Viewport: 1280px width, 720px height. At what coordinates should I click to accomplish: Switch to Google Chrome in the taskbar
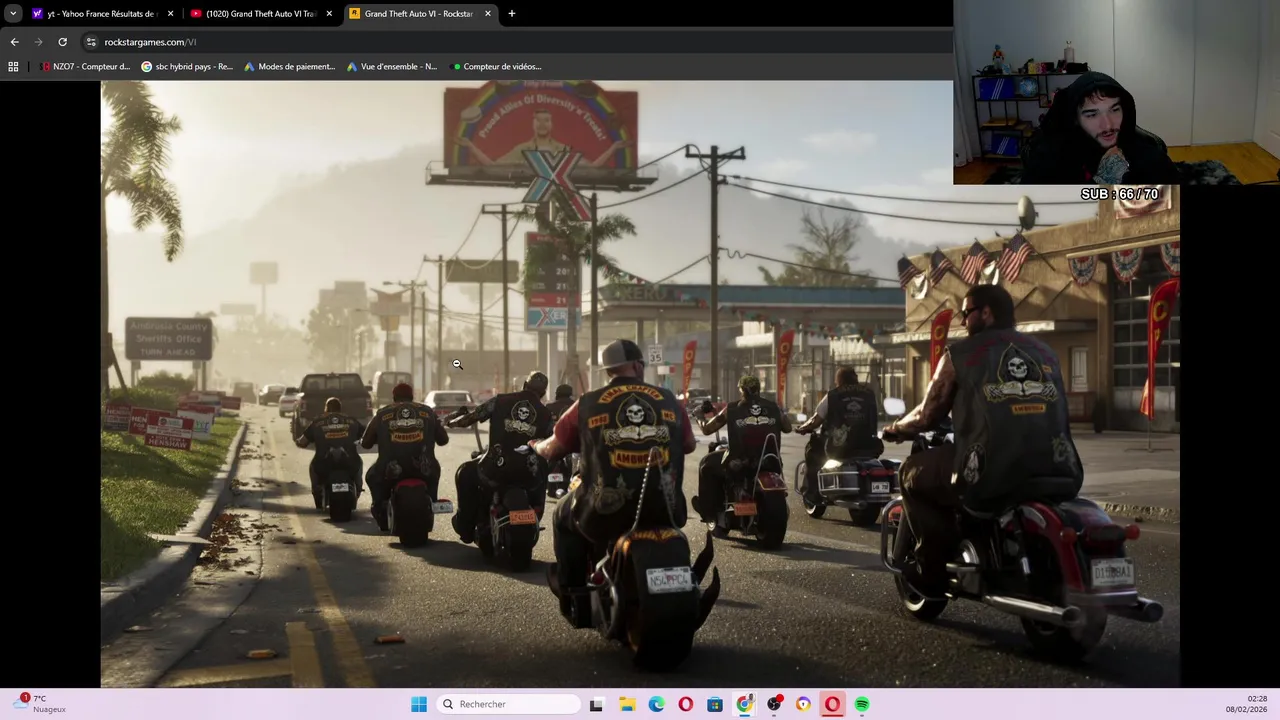(744, 704)
